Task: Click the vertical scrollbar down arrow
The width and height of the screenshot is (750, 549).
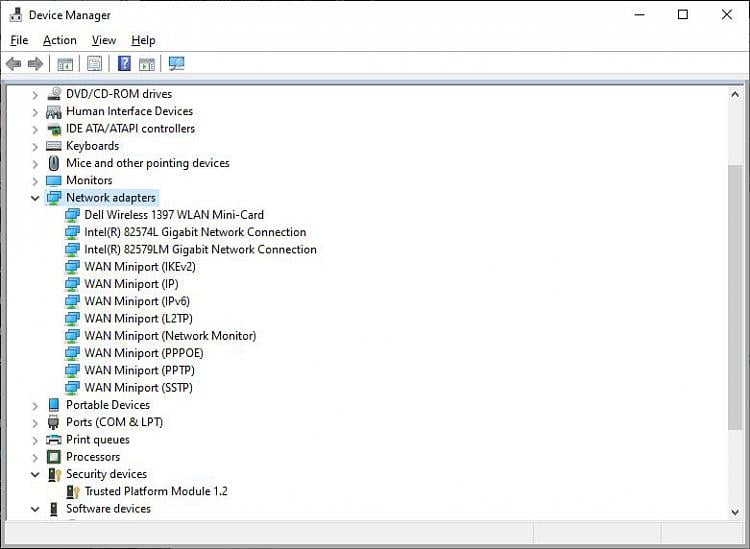Action: tap(735, 511)
